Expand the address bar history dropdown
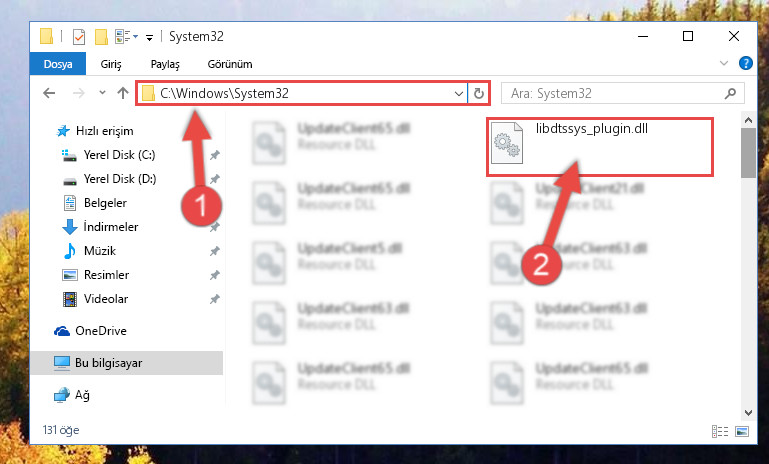This screenshot has width=769, height=464. pyautogui.click(x=459, y=93)
